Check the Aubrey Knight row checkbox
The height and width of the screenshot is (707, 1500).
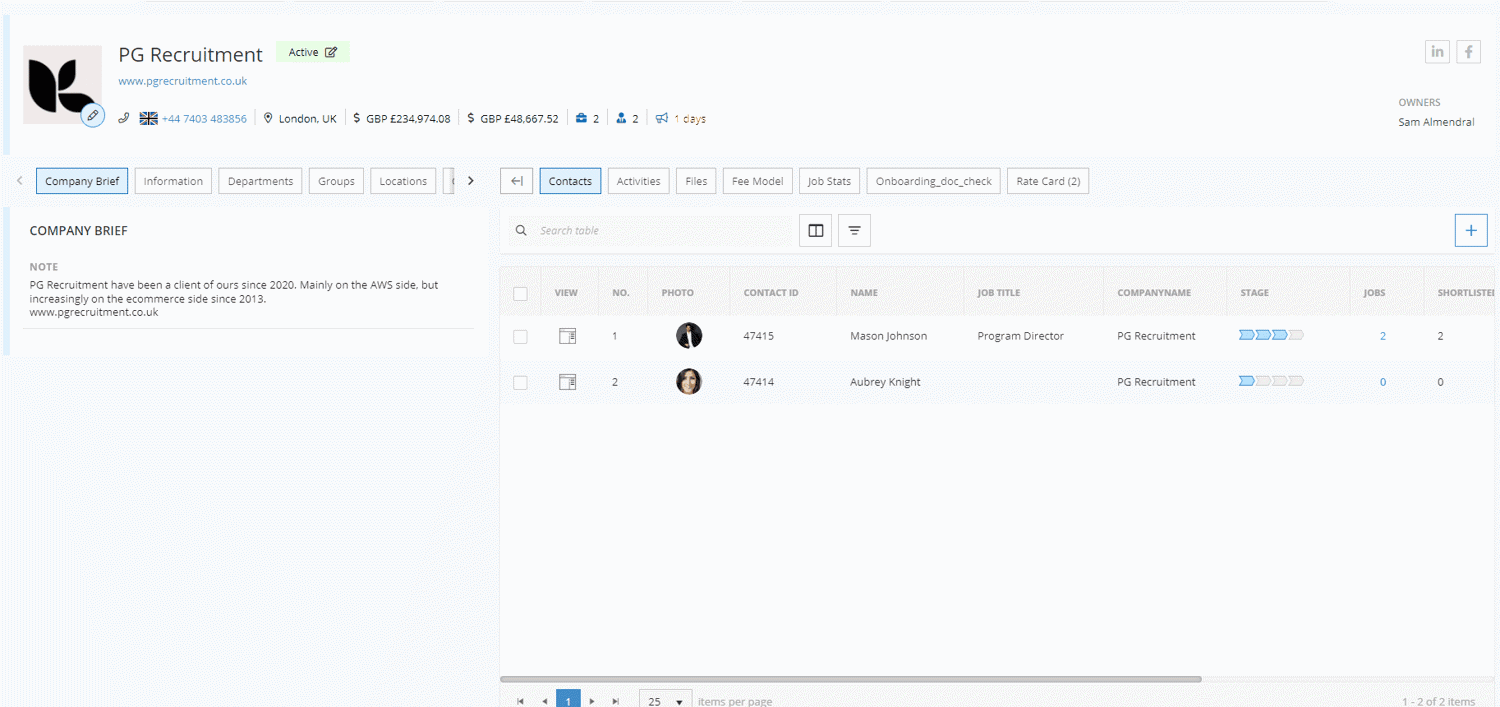pos(520,383)
